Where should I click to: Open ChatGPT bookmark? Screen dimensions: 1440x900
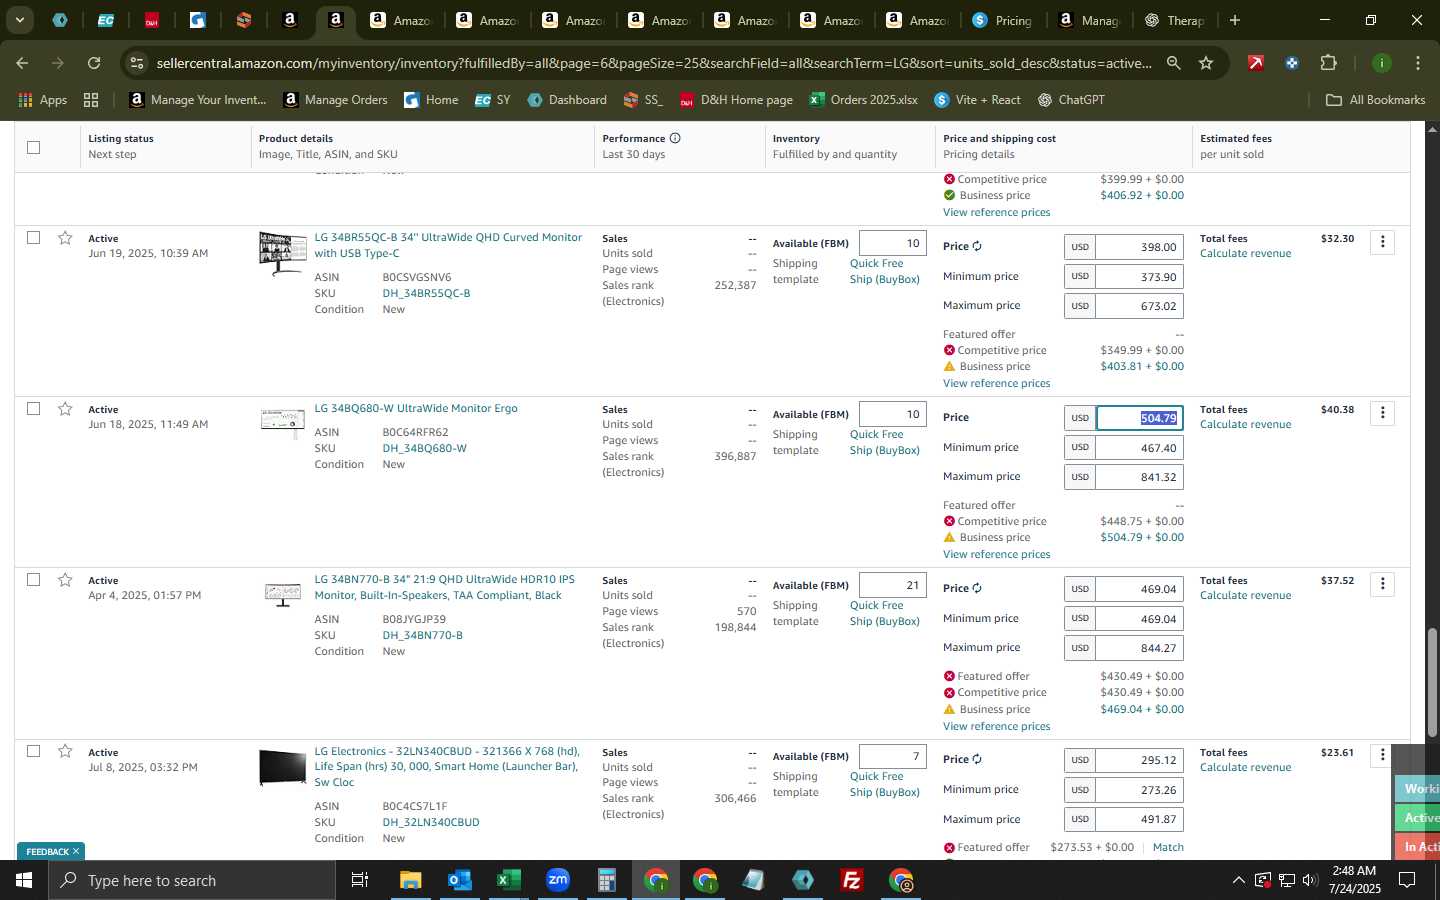click(1070, 99)
